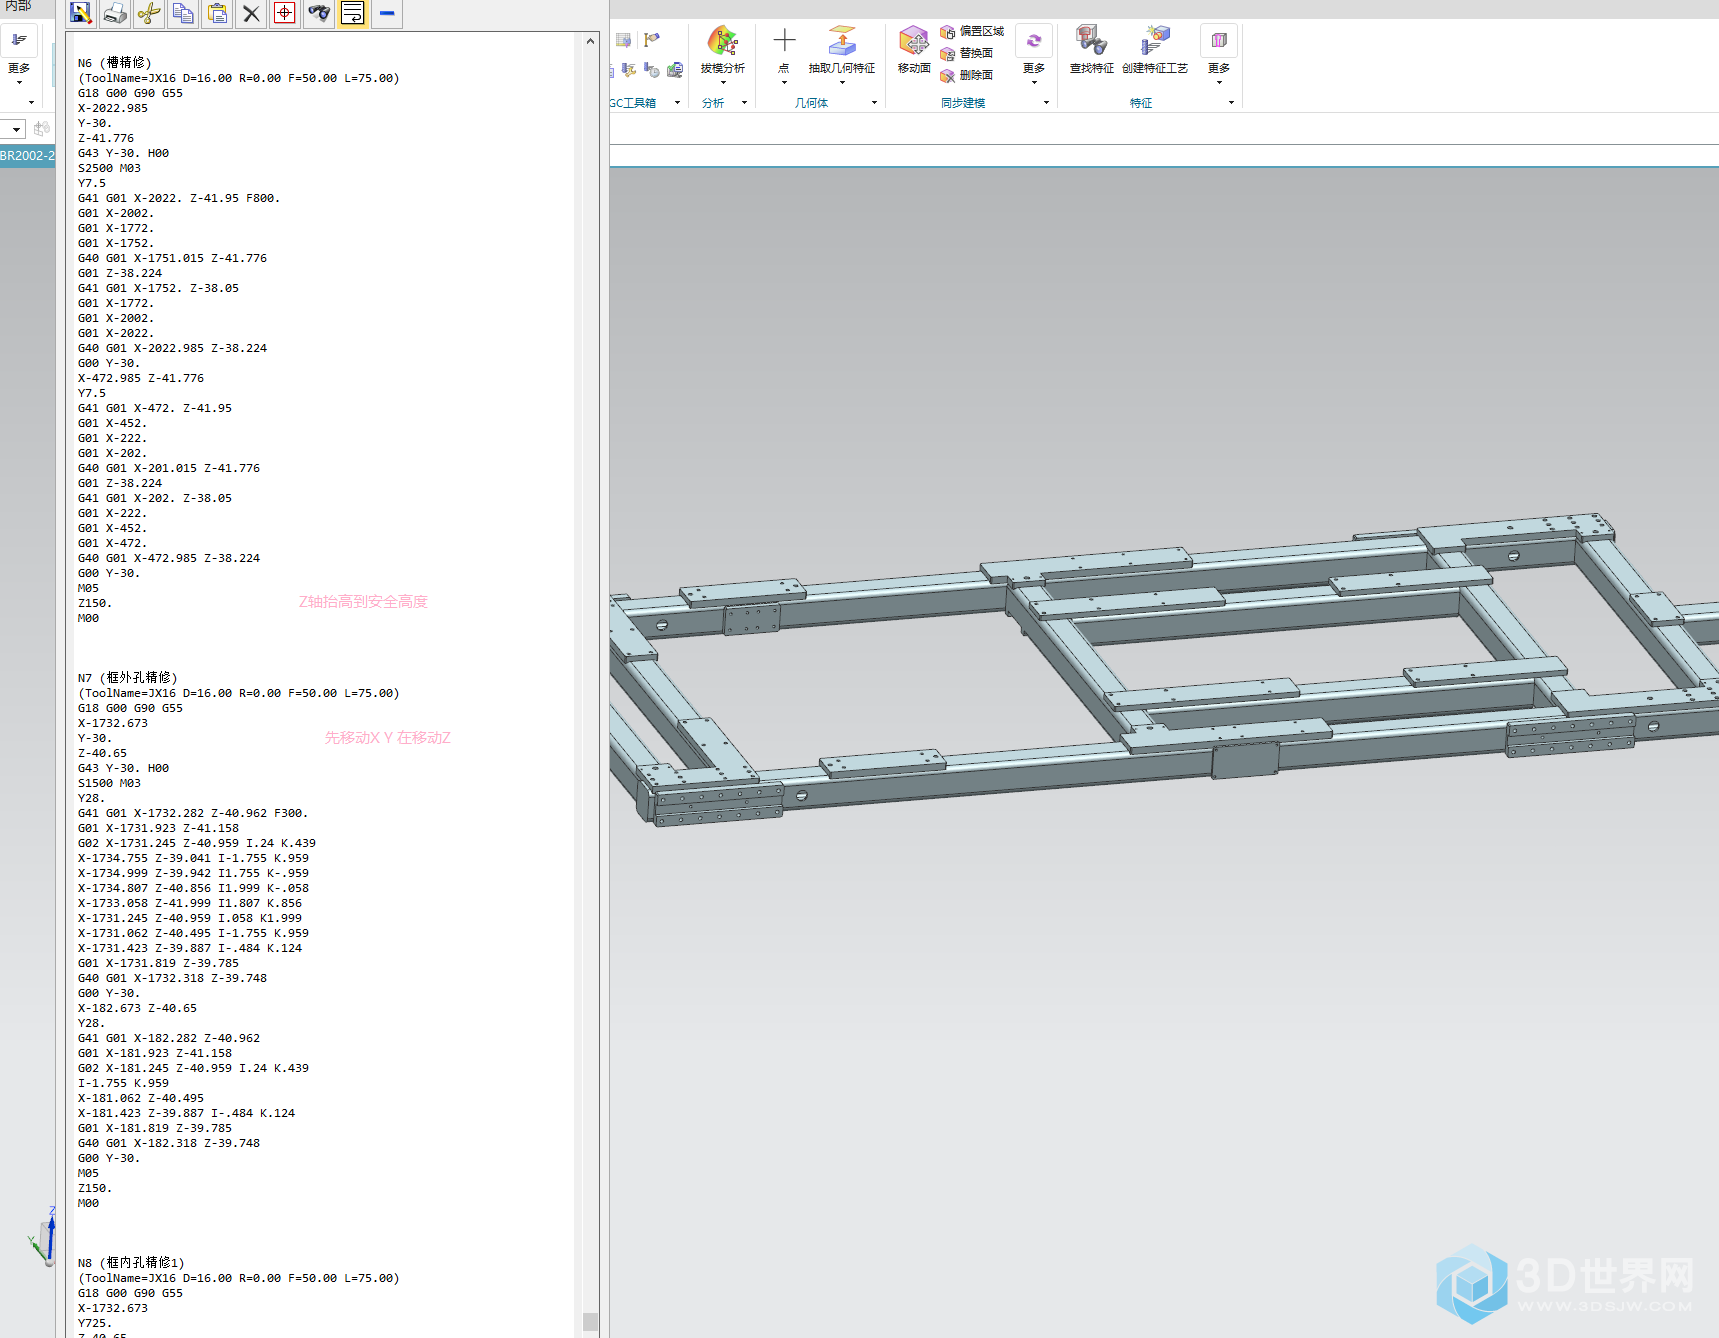
Task: Click pink note '先移动X Y 在移动Z'
Action: click(388, 738)
